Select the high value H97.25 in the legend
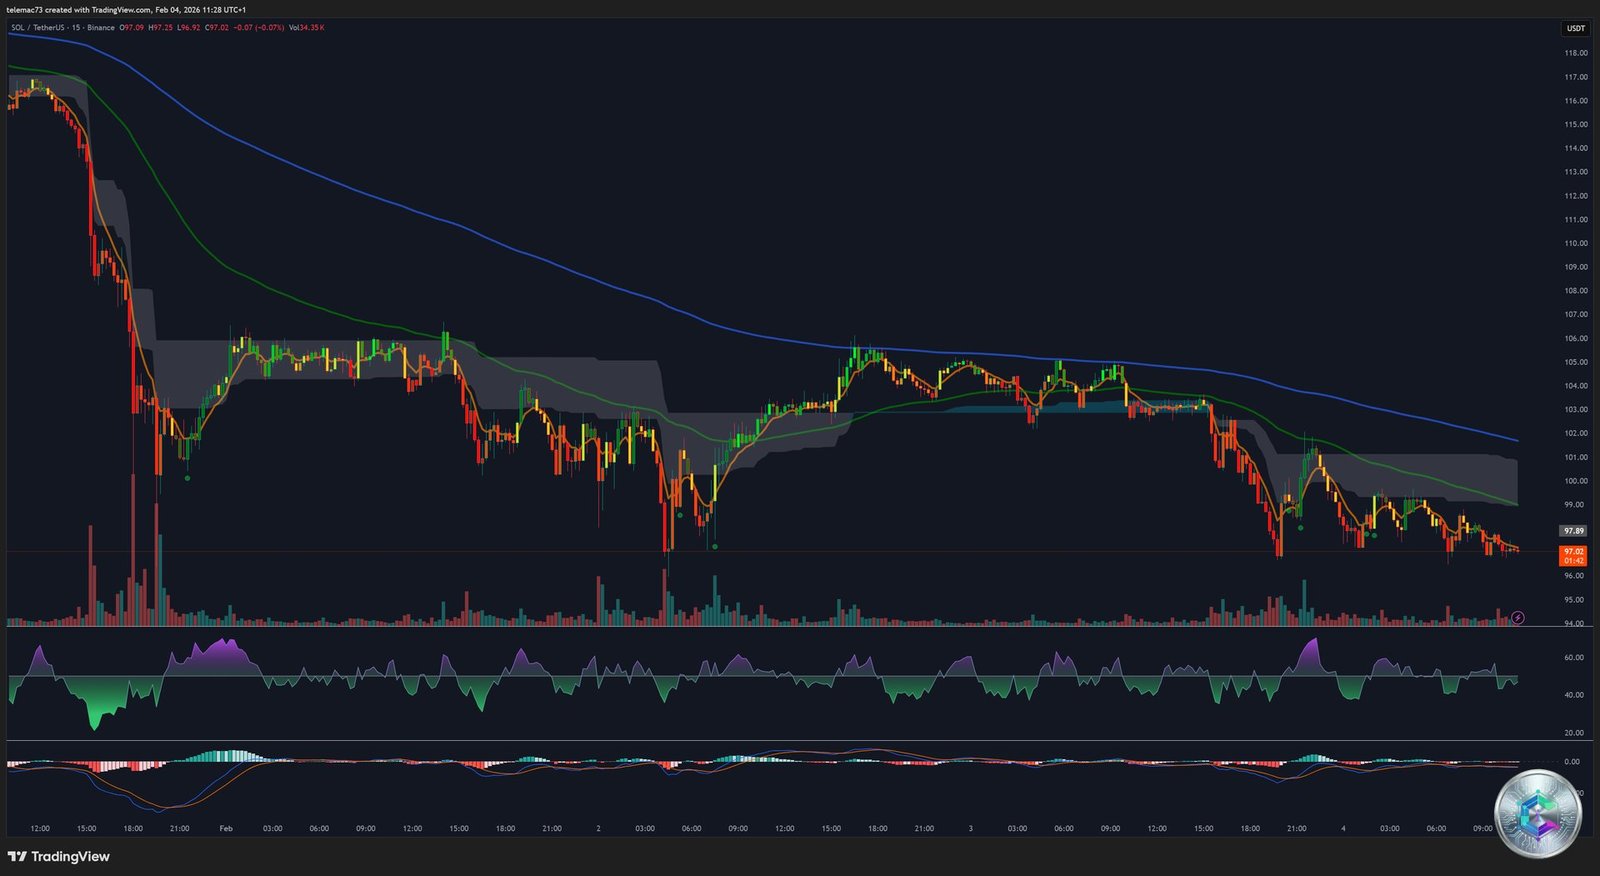 (160, 27)
